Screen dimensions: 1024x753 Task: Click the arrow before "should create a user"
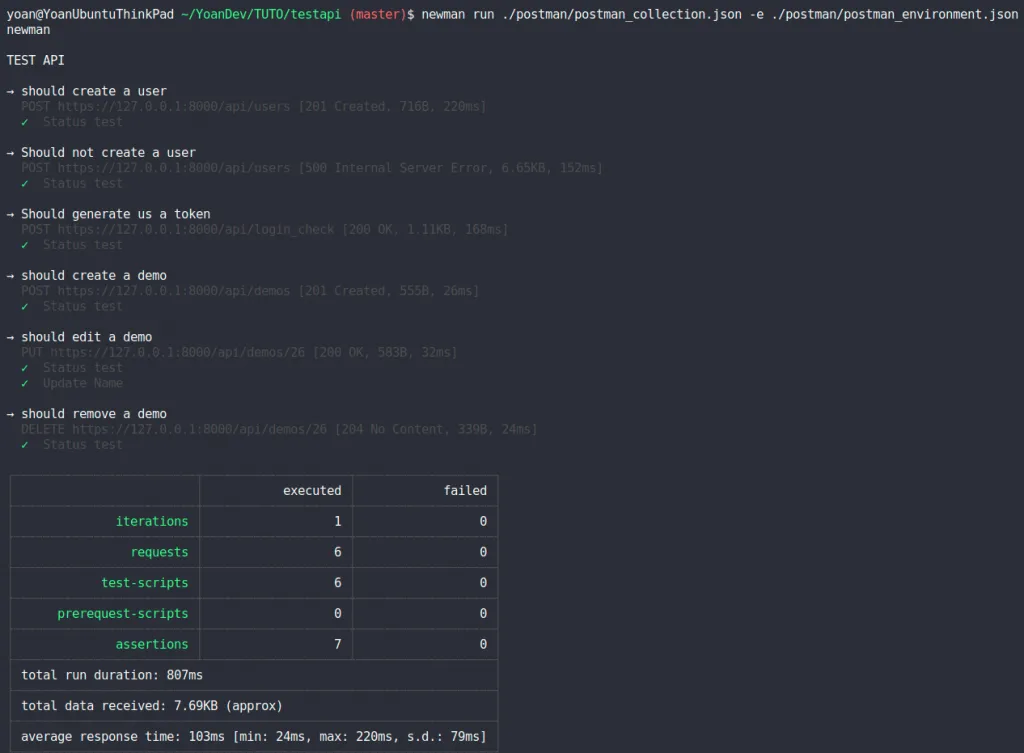coord(10,91)
